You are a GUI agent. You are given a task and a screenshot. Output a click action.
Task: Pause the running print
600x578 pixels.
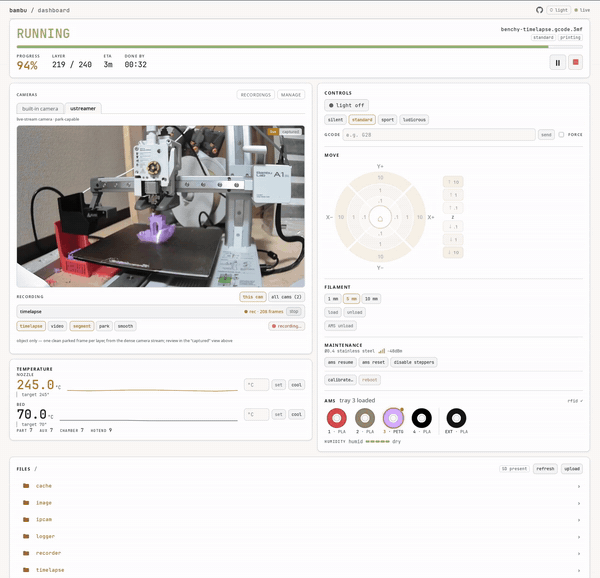point(558,62)
